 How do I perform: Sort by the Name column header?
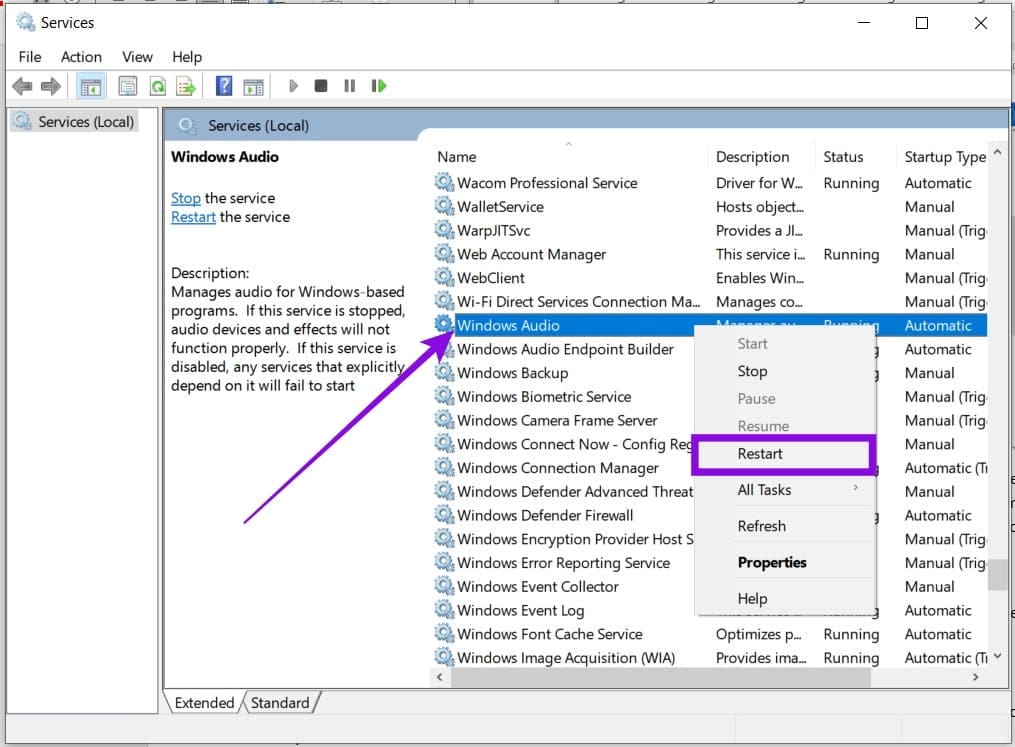coord(570,157)
